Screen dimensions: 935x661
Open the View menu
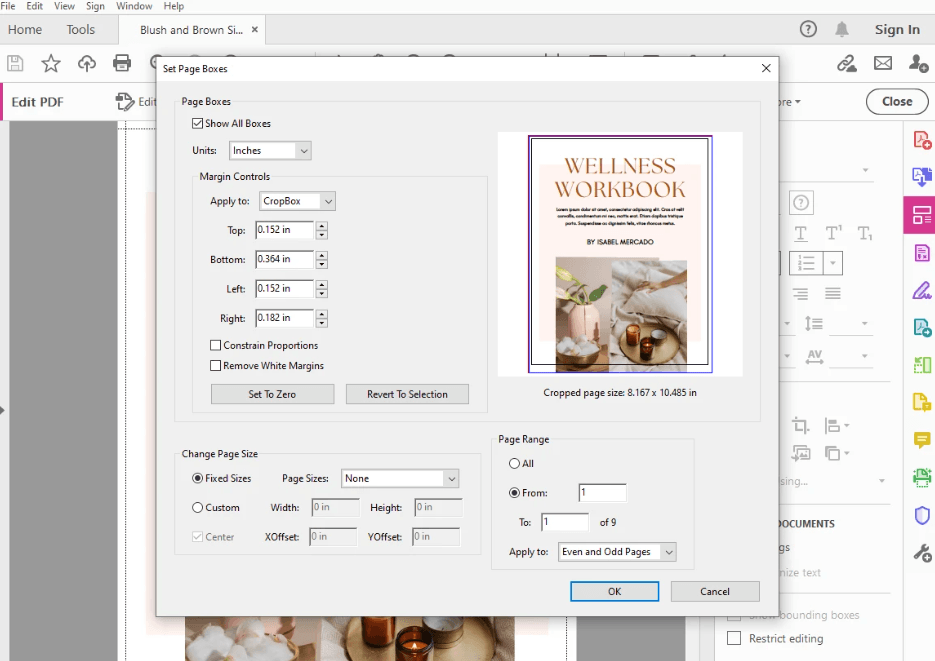click(x=64, y=6)
